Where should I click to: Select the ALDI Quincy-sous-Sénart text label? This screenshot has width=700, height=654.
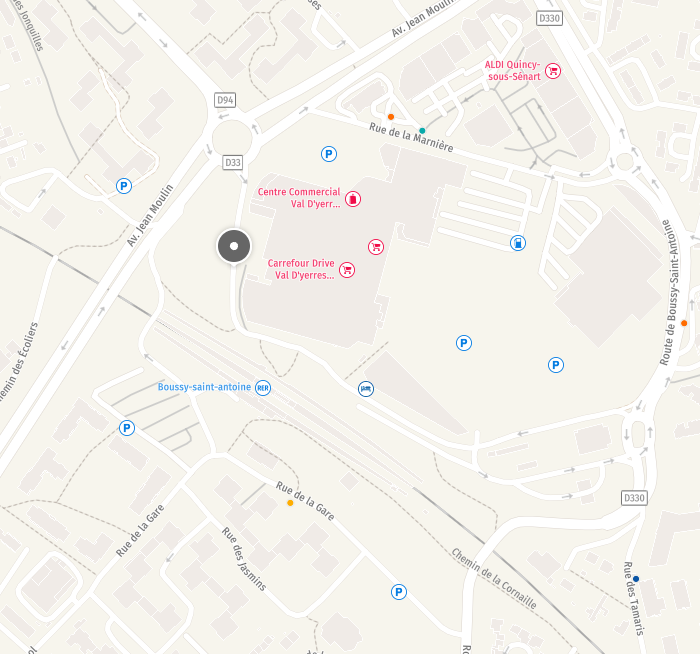[x=512, y=71]
